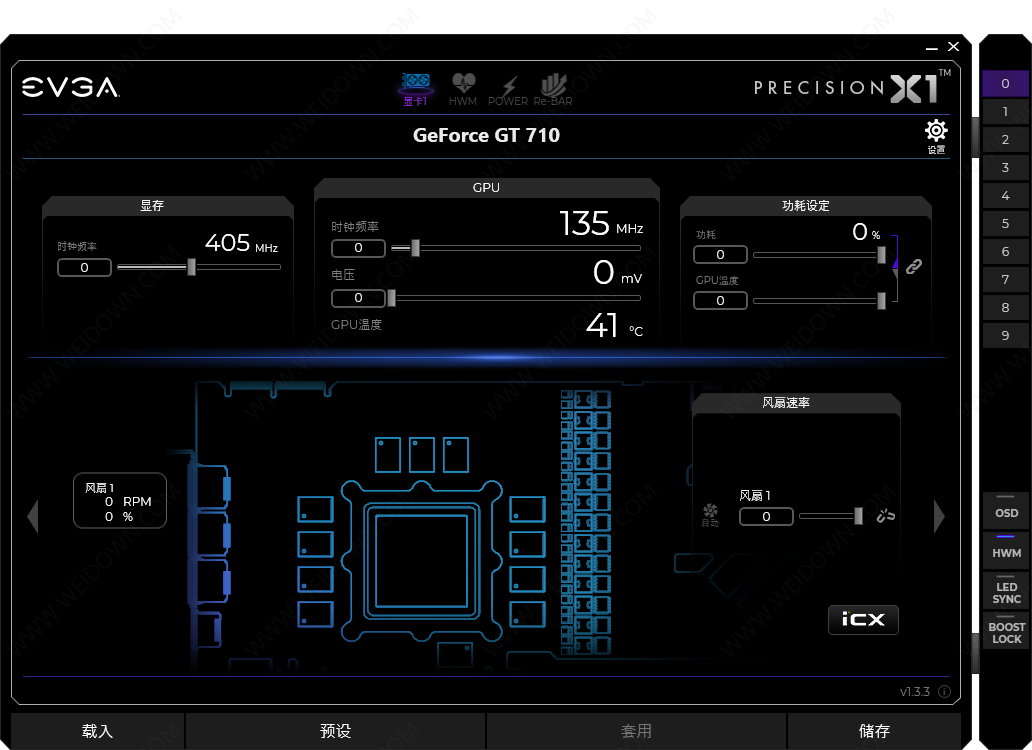Image resolution: width=1032 pixels, height=750 pixels.
Task: Open the iCX button
Action: pos(863,620)
